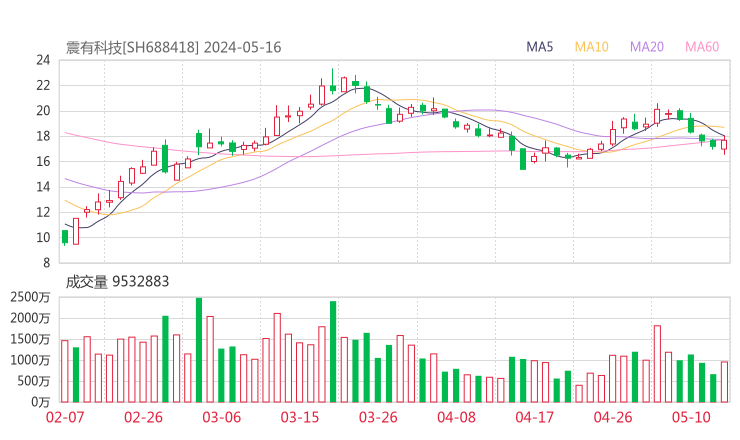Screen dimensions: 740x440
Task: Select the 04-08 date marker
Action: pos(456,417)
